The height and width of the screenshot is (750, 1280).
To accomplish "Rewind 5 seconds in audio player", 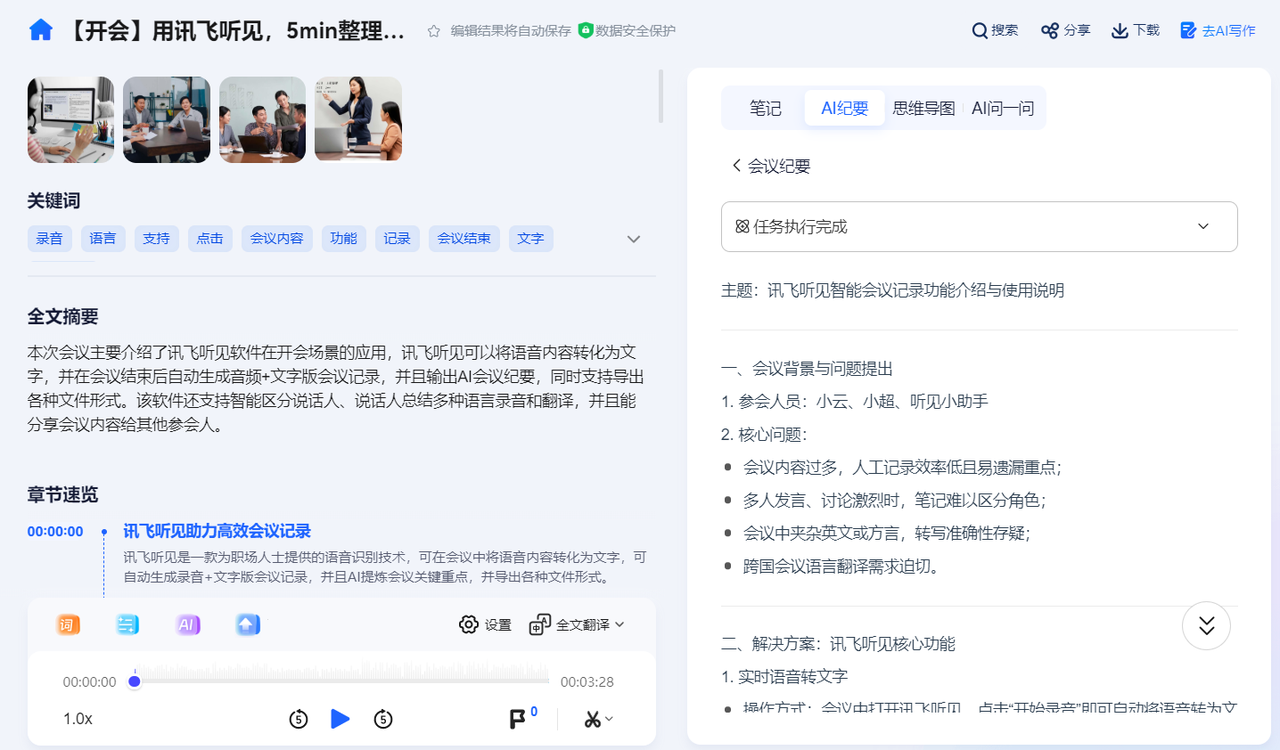I will [x=298, y=718].
